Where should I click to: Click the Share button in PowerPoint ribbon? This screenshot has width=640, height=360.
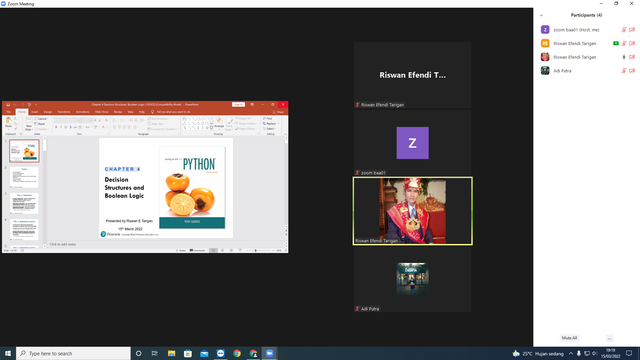click(x=279, y=112)
